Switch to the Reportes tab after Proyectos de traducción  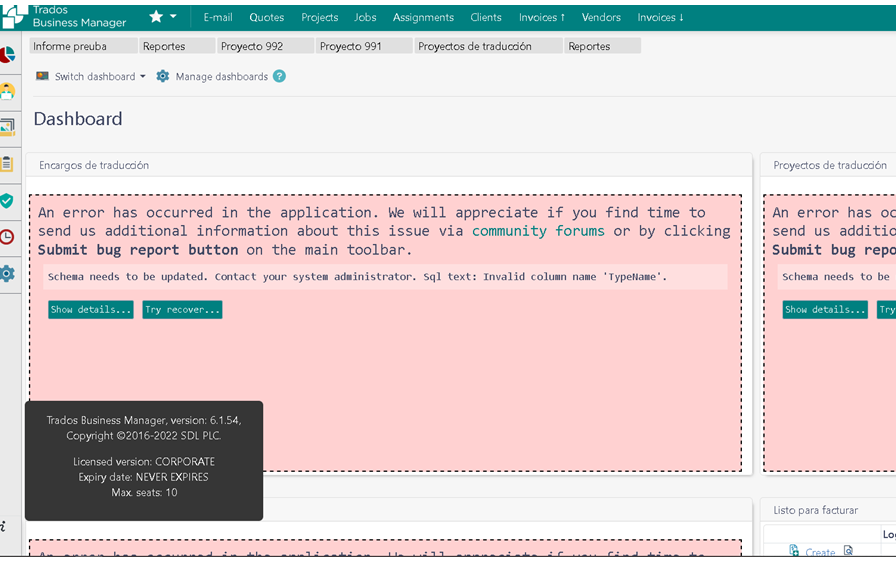click(x=603, y=46)
